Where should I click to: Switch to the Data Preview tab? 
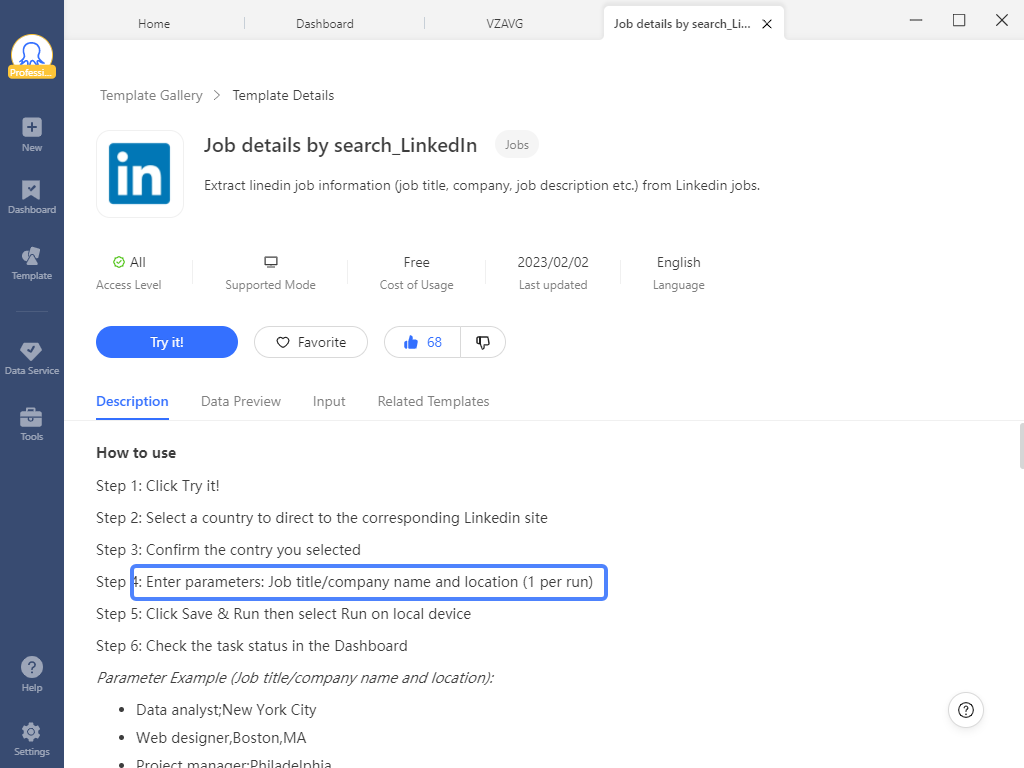[x=241, y=402]
